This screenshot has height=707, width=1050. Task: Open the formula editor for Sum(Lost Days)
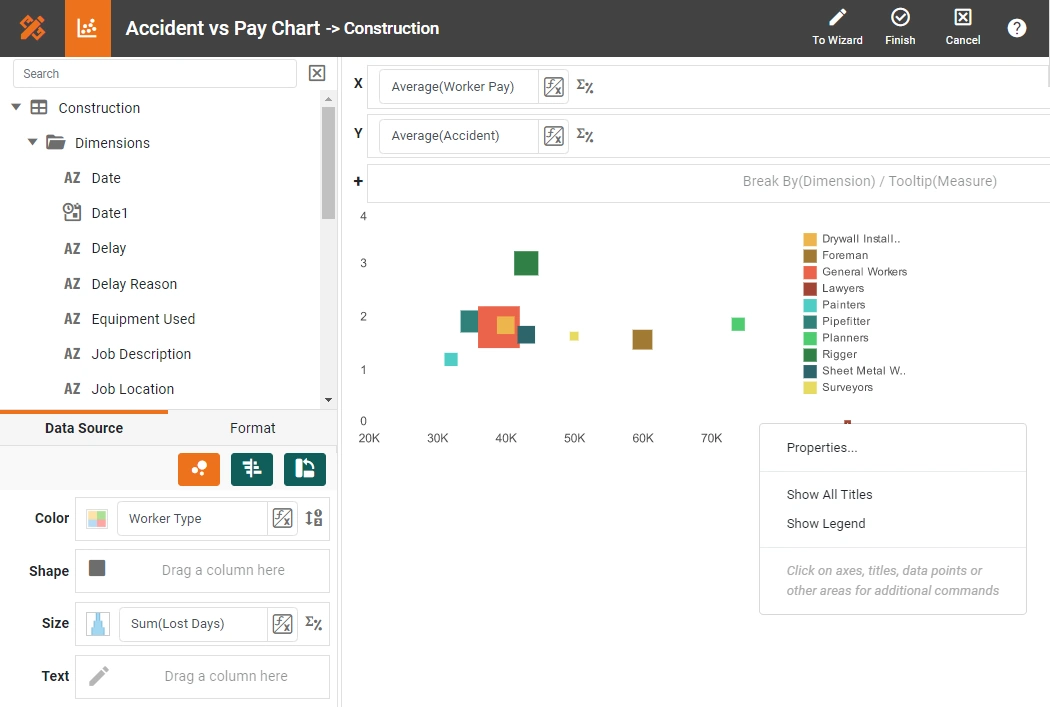[283, 623]
